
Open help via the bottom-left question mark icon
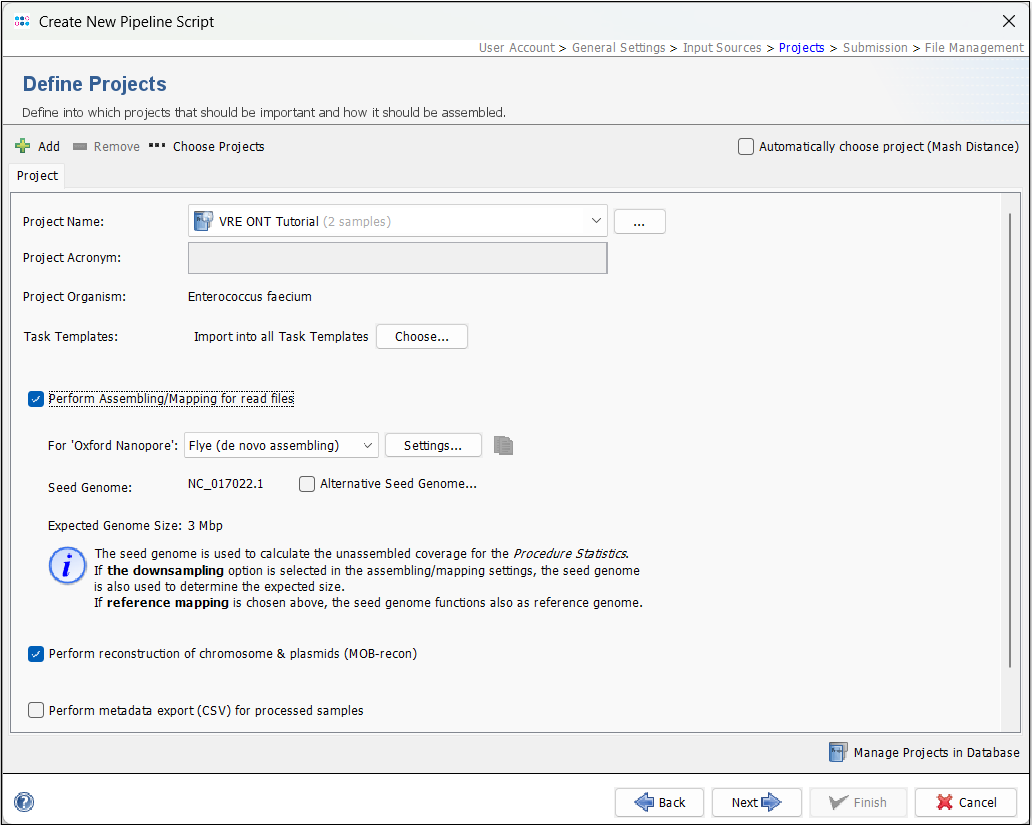(x=23, y=801)
